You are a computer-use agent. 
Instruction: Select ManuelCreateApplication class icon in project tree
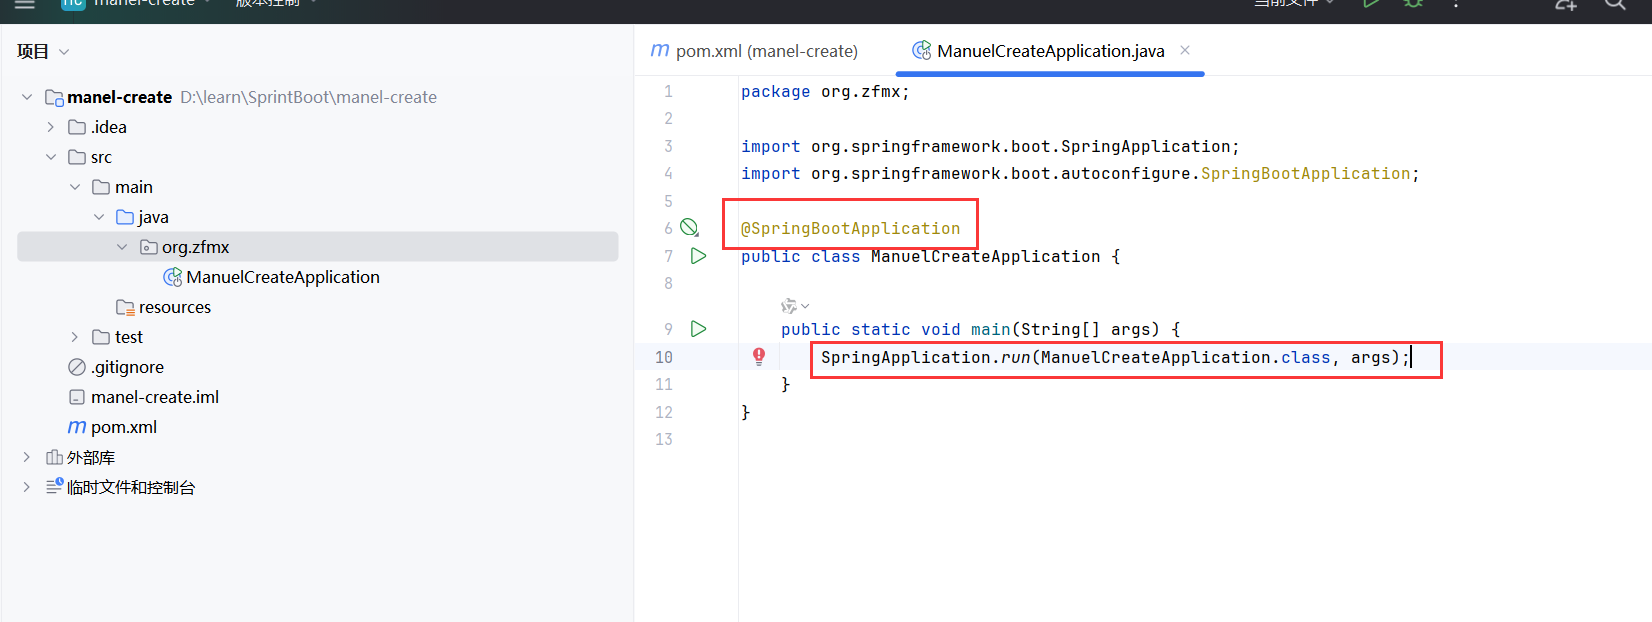point(173,277)
